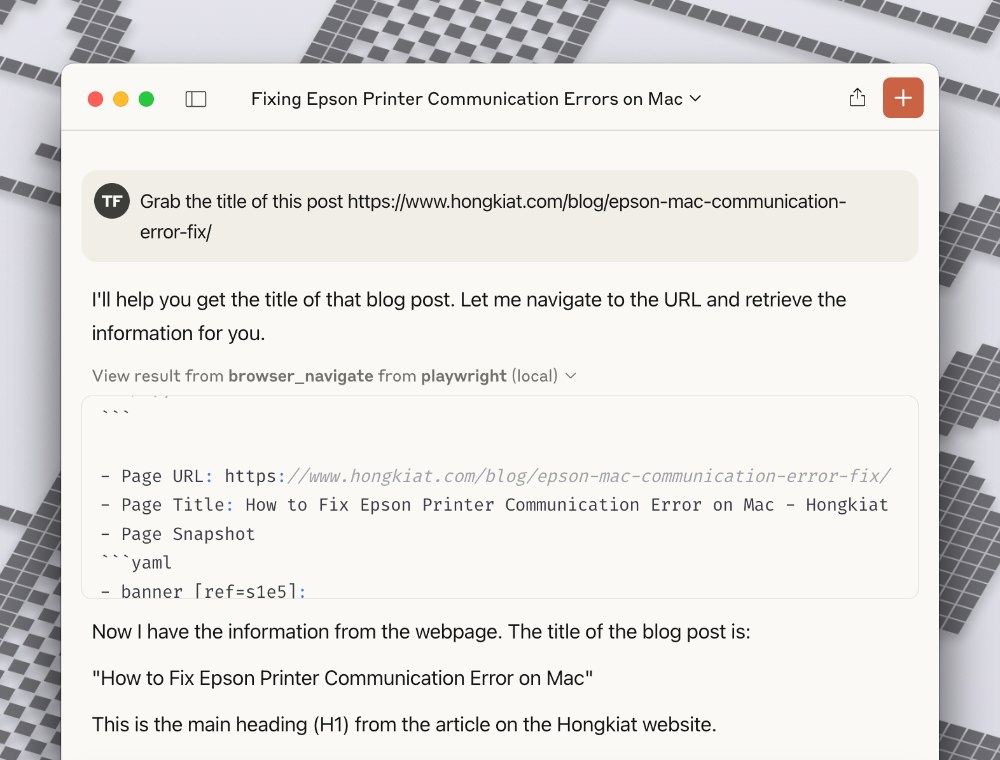This screenshot has height=760, width=1000.
Task: Open the share conversation icon
Action: pos(857,98)
